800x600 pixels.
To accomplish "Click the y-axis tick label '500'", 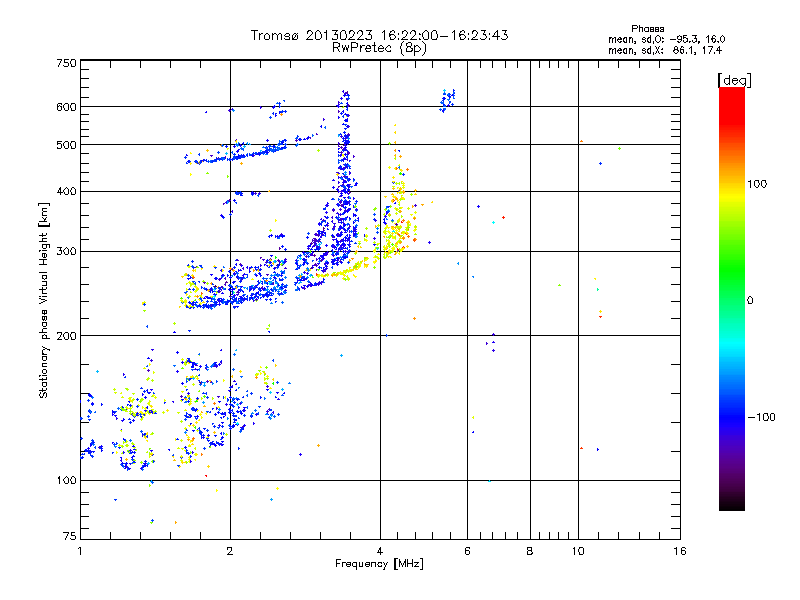I will (x=66, y=145).
